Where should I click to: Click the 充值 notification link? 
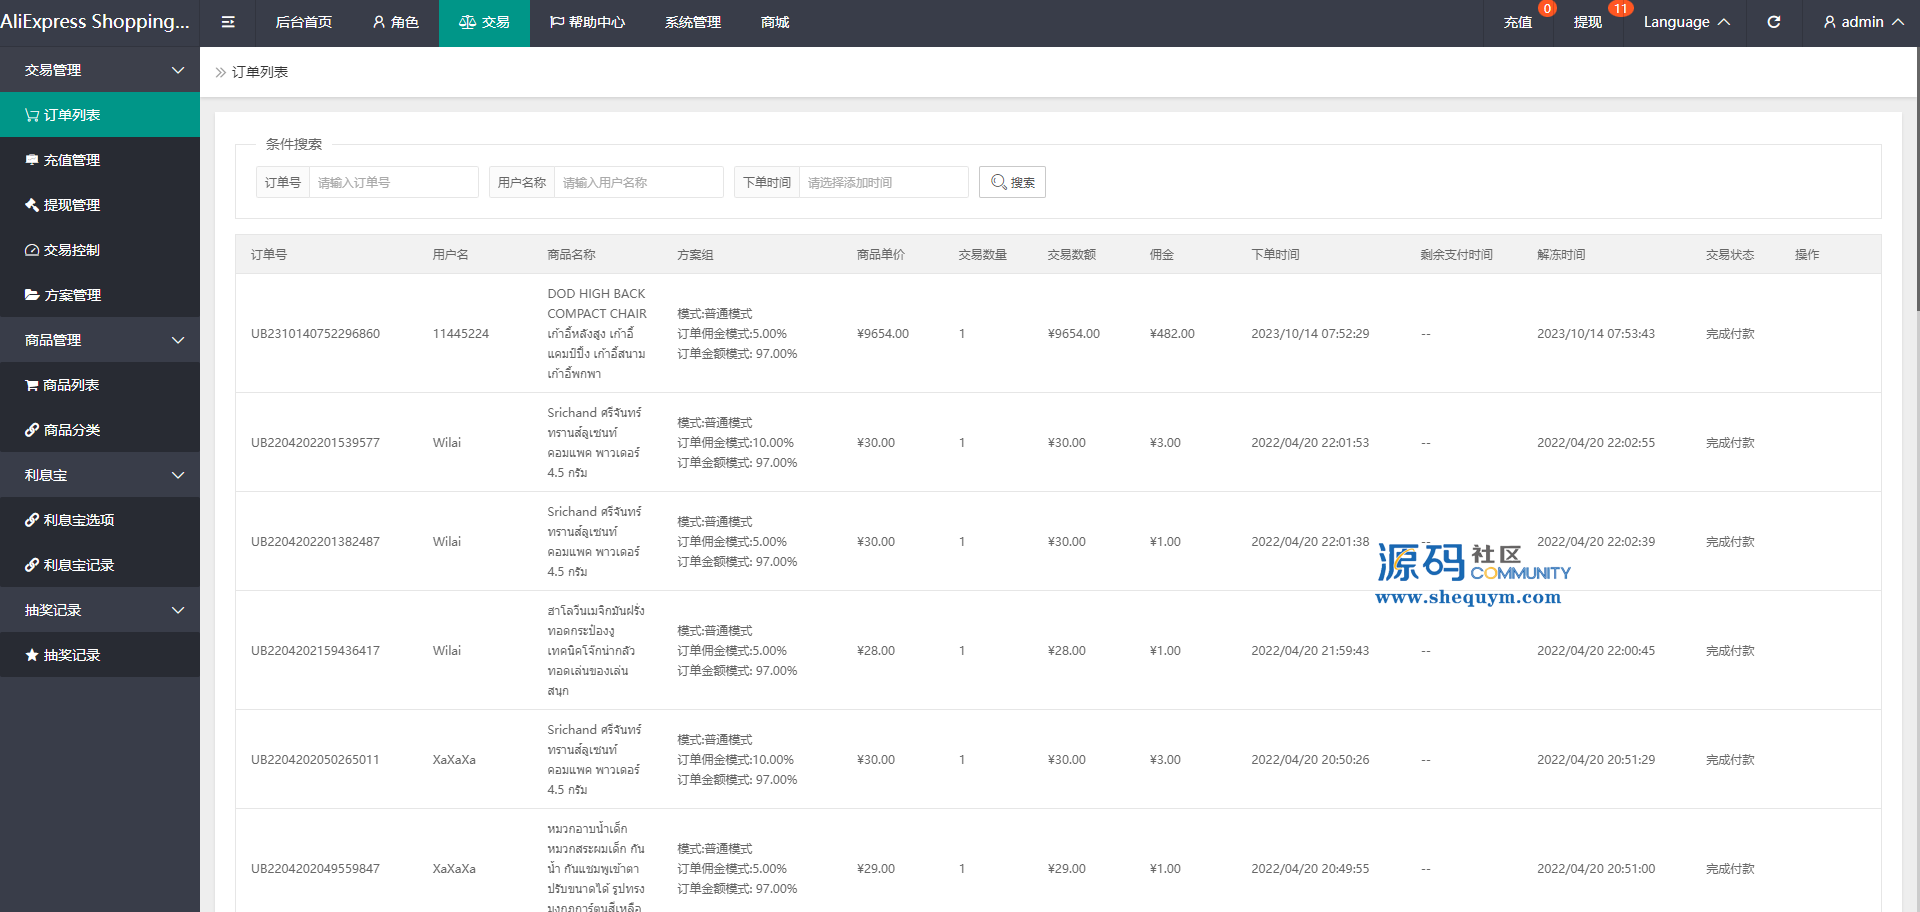(1518, 22)
